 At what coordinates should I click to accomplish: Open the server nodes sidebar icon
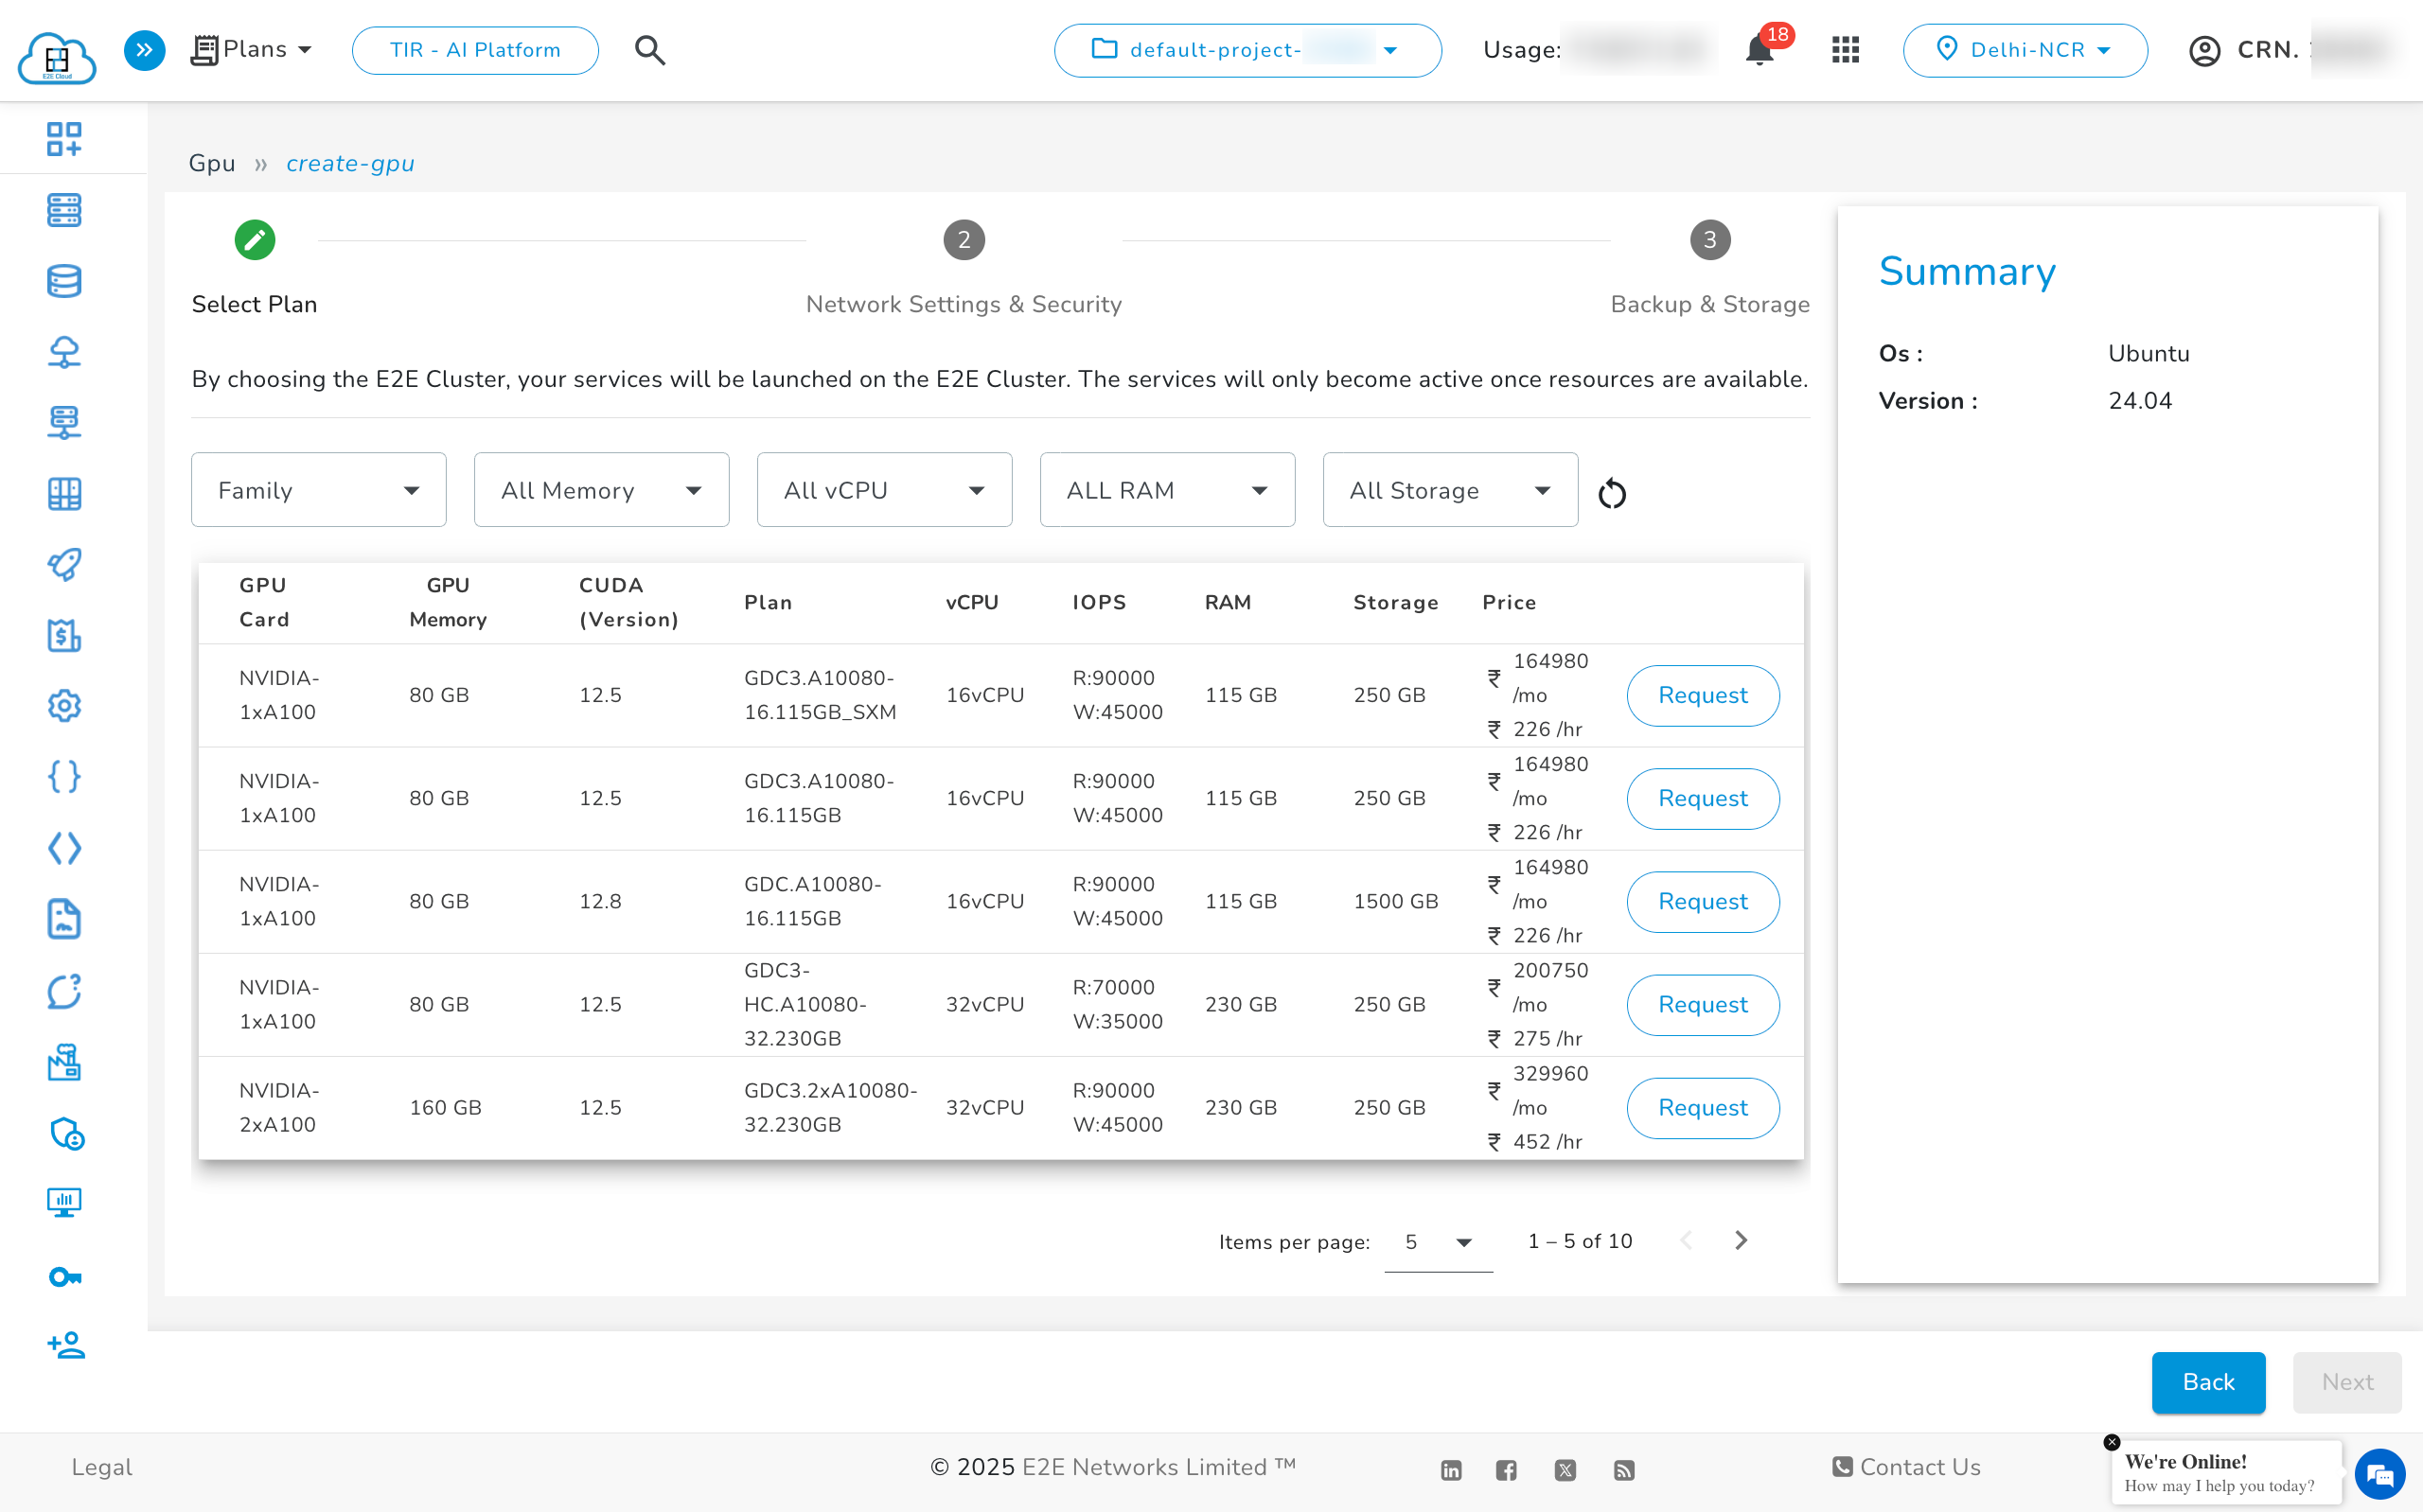click(x=64, y=210)
